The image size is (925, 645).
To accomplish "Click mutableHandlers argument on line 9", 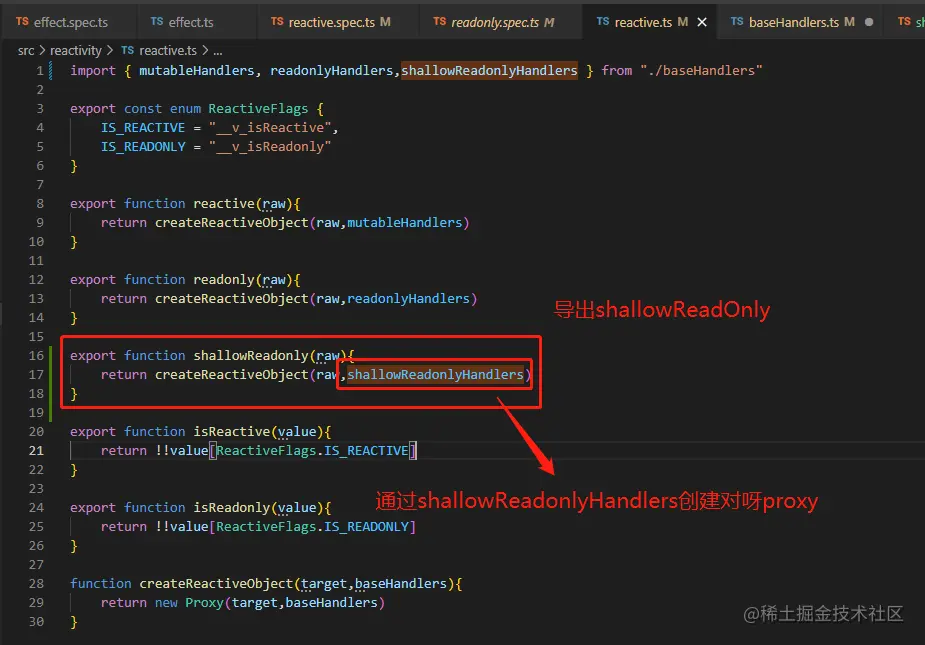I will pyautogui.click(x=404, y=223).
